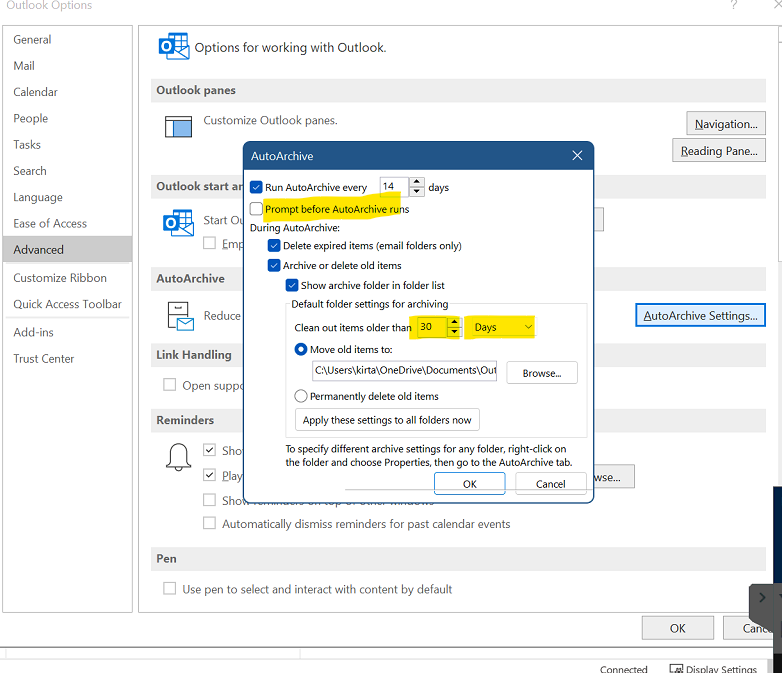
Task: Edit the Run AutoArchive days field
Action: coord(394,187)
